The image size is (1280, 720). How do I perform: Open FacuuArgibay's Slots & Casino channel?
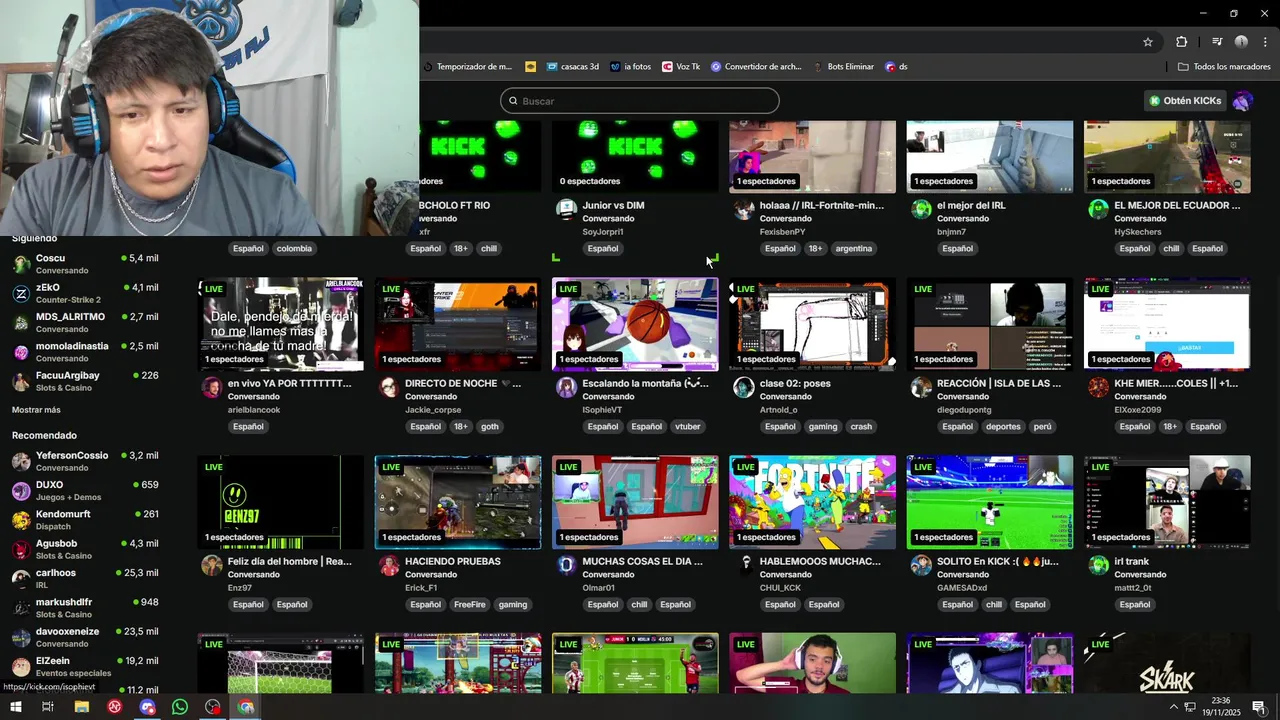(85, 381)
